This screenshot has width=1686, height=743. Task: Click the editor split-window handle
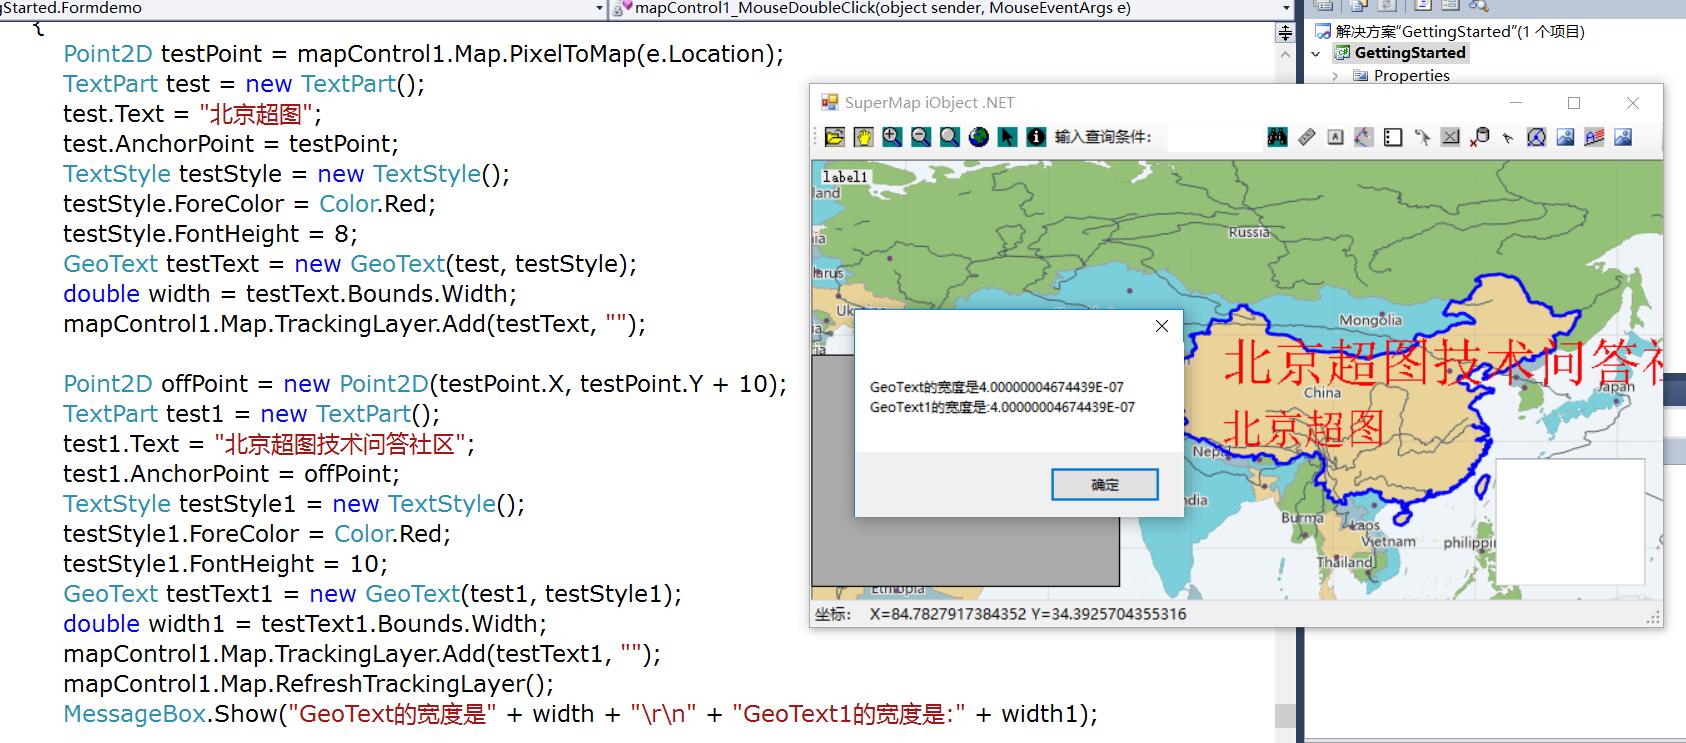coord(1286,33)
